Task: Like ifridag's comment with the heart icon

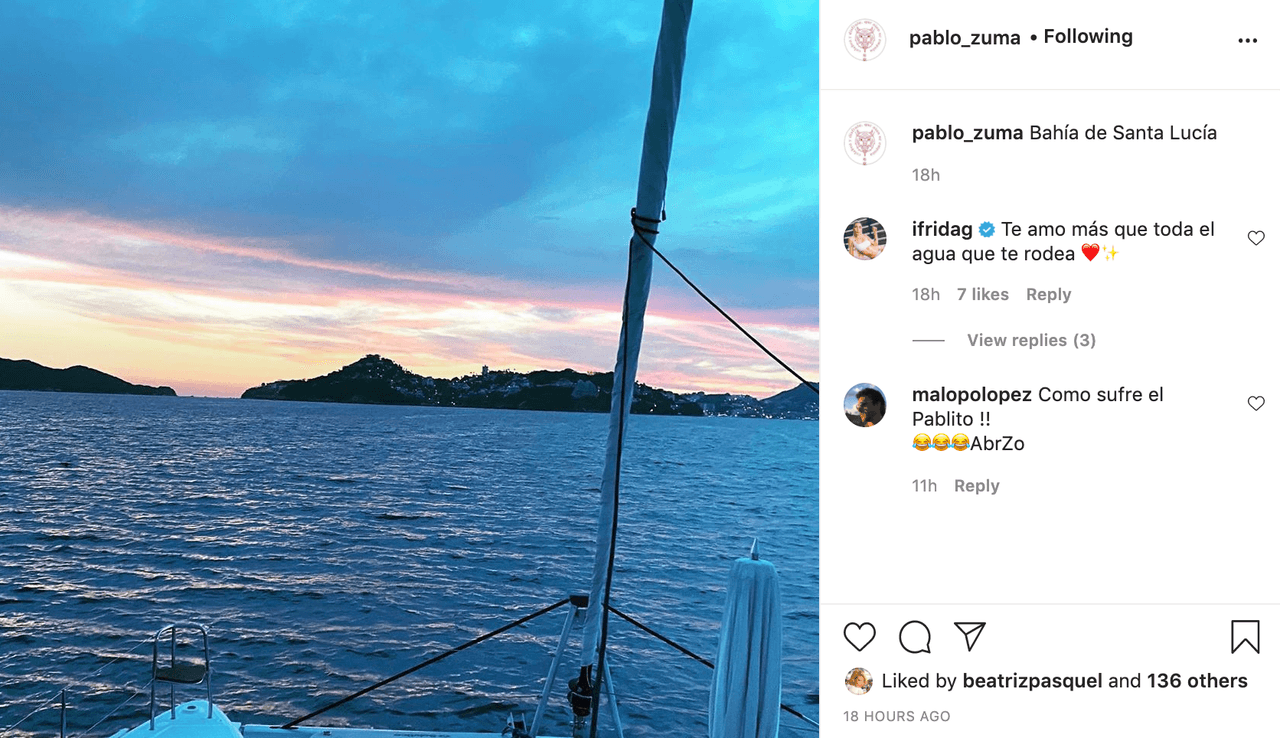Action: coord(1256,237)
